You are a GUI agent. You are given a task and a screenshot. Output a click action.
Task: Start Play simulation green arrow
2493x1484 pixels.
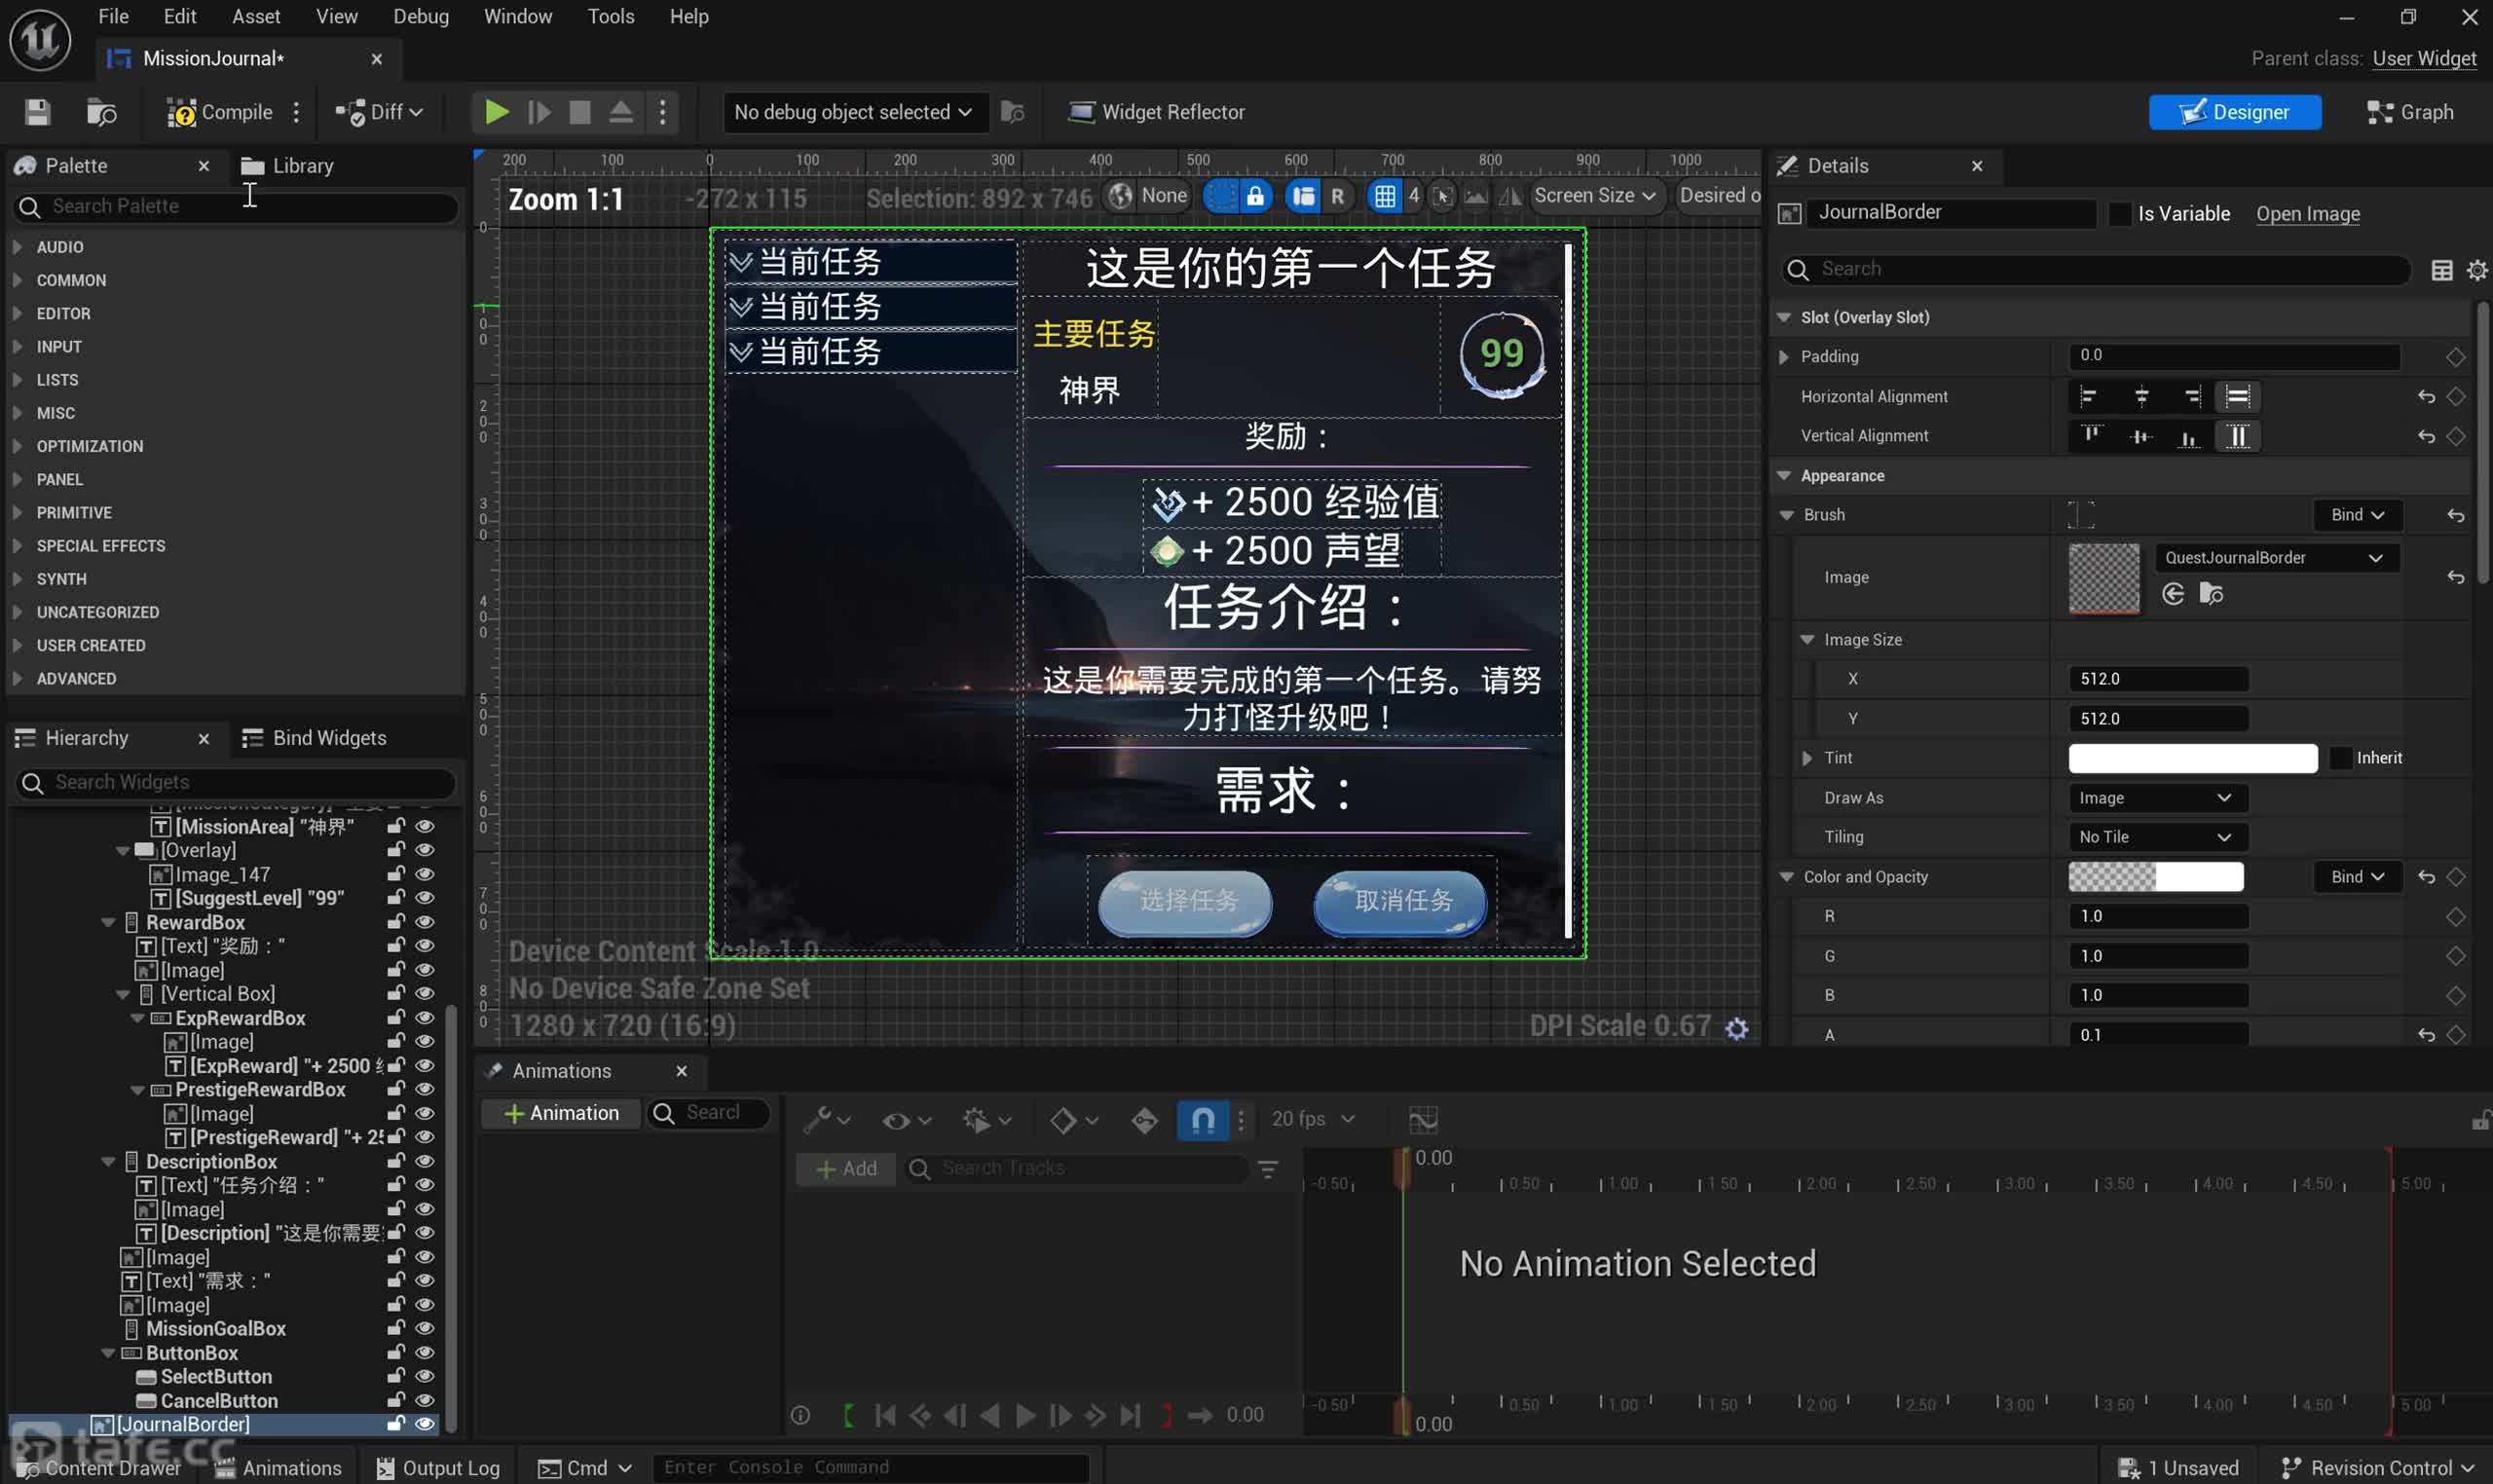496,112
